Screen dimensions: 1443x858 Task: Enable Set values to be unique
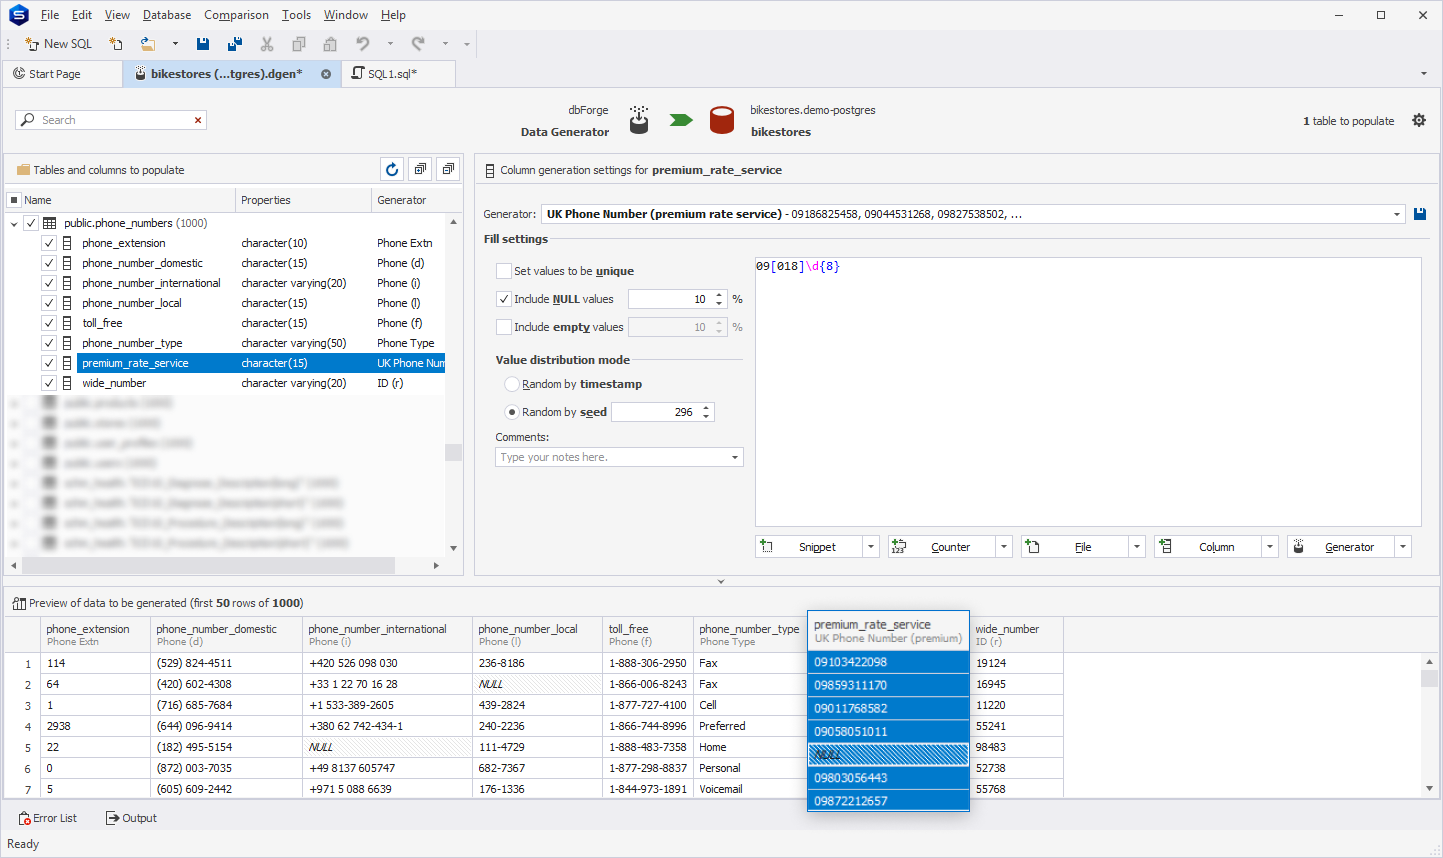(x=504, y=271)
